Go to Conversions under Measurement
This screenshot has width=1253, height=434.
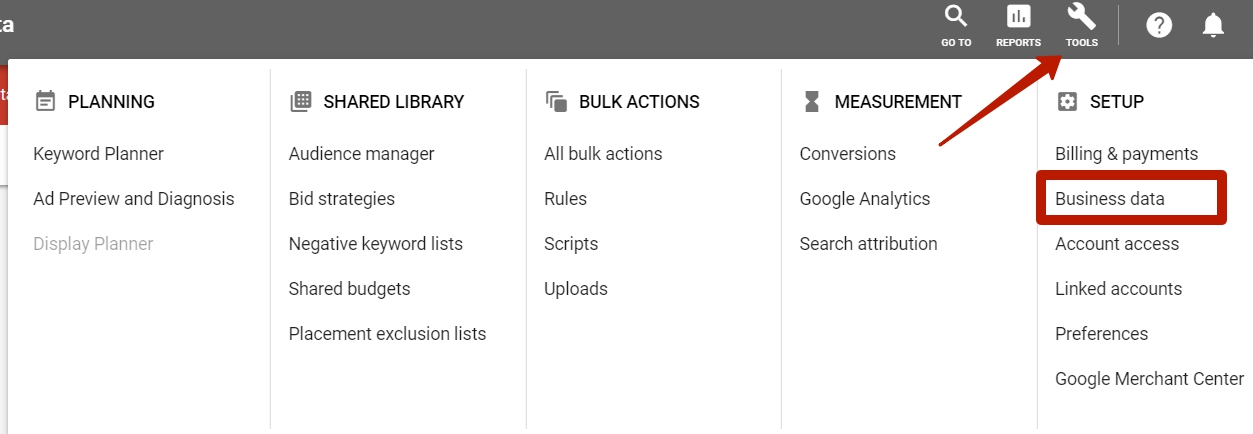pyautogui.click(x=848, y=154)
